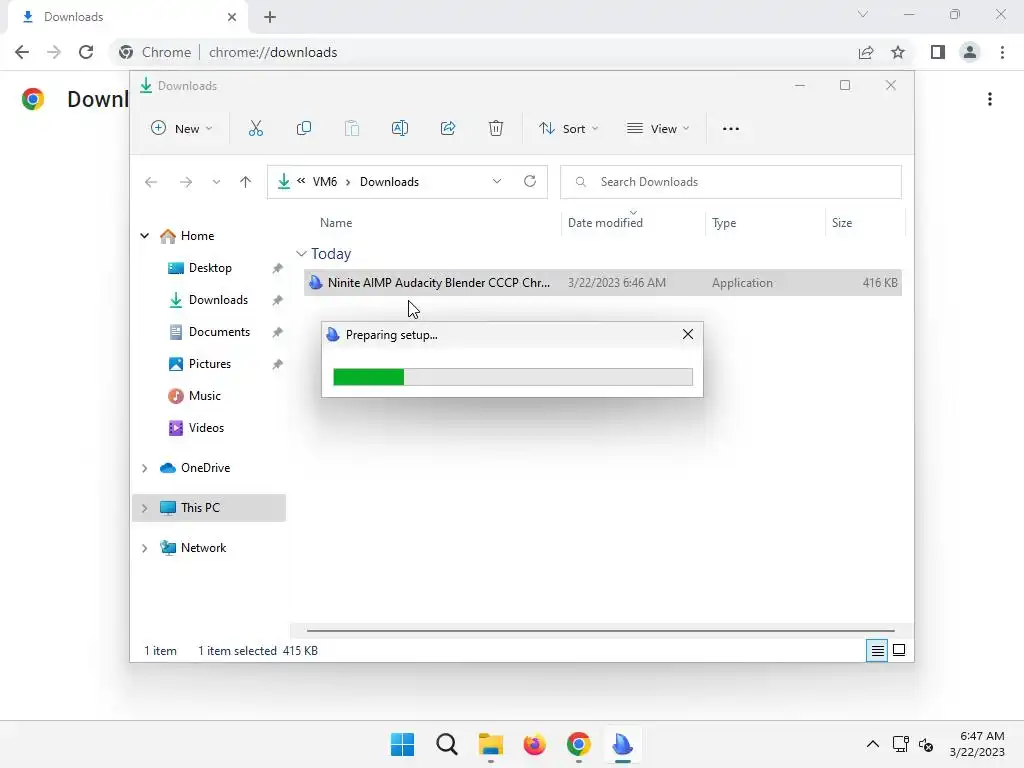This screenshot has width=1024, height=768.
Task: Show hidden system tray icons
Action: click(x=872, y=744)
